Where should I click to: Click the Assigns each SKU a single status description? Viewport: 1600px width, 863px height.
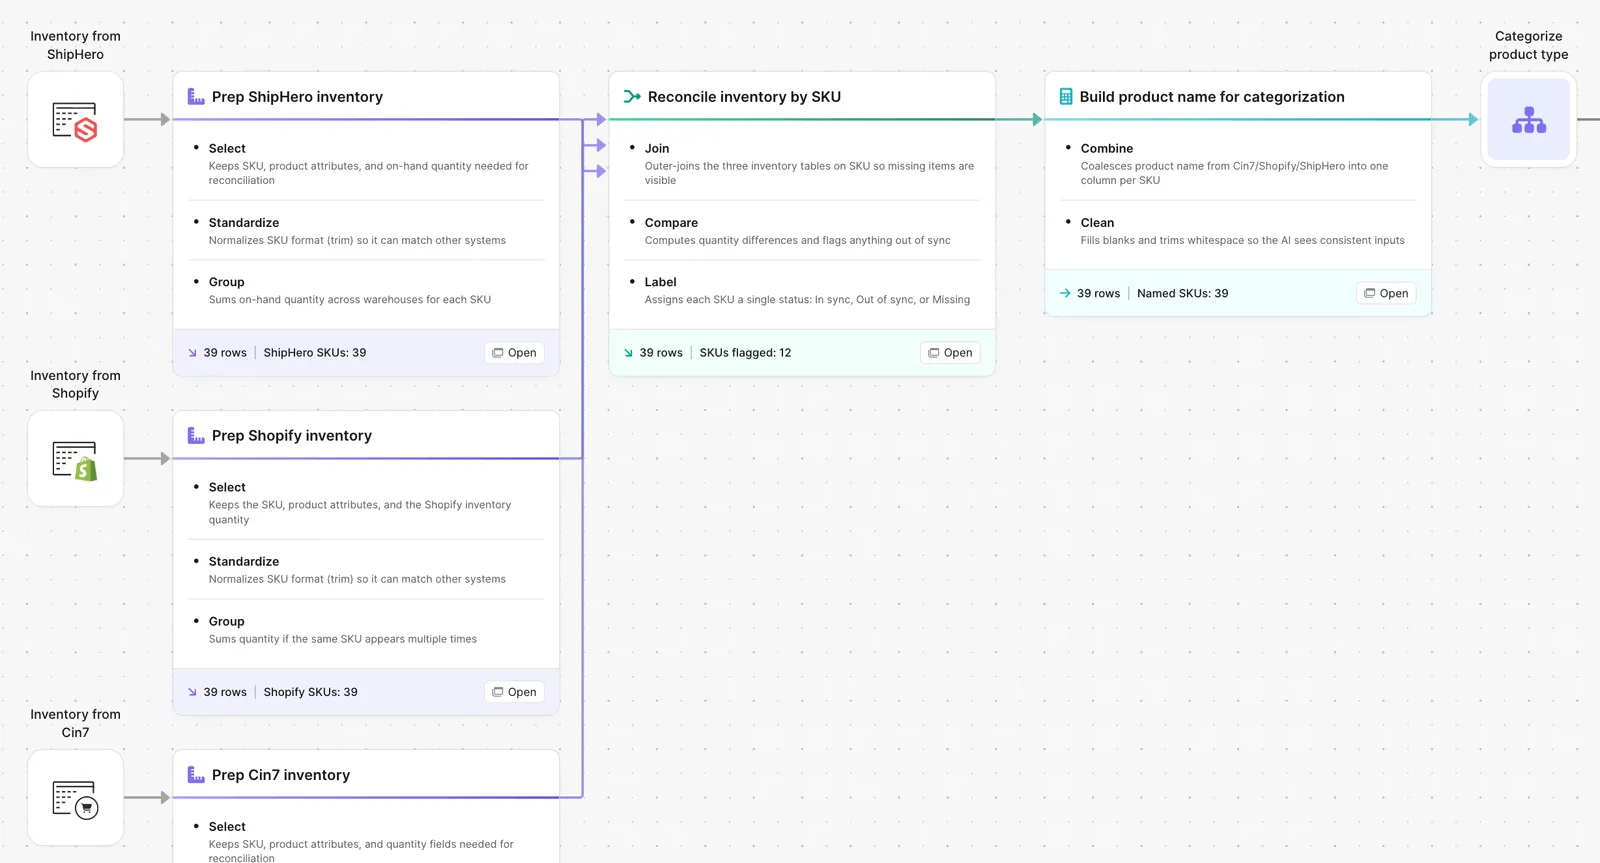[x=807, y=300]
